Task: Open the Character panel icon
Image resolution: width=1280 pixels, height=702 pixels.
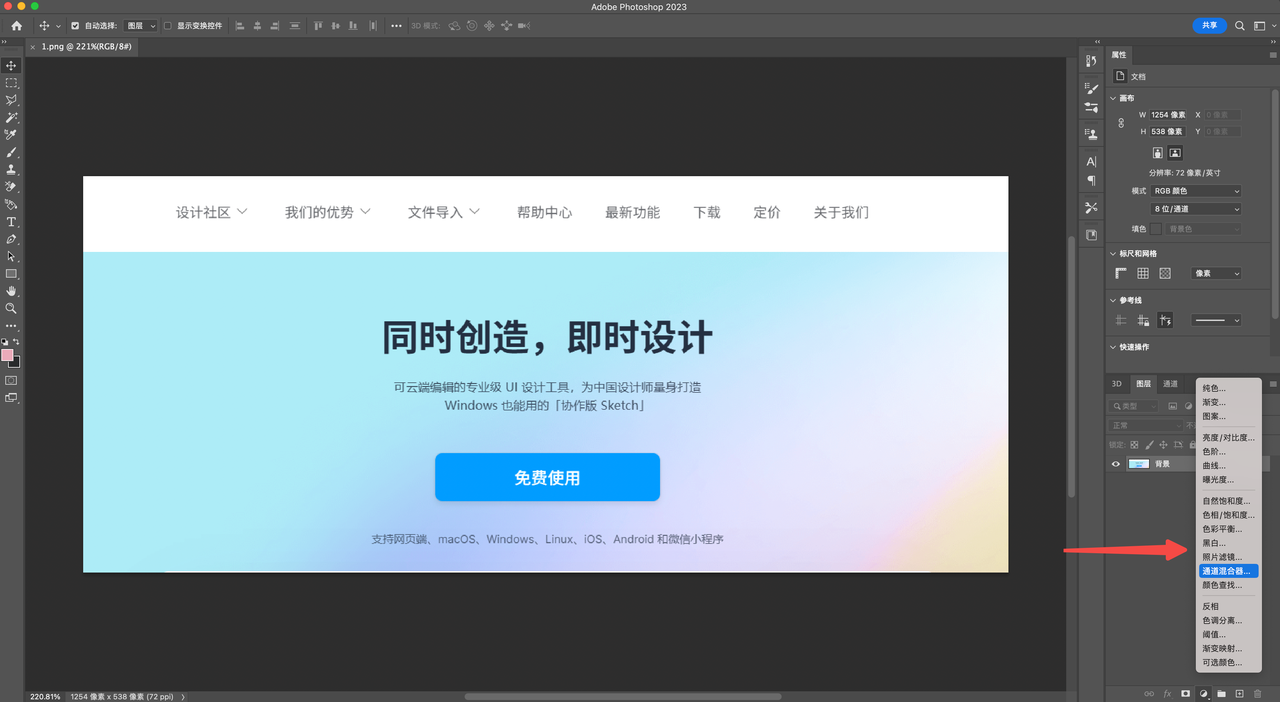Action: point(1092,161)
